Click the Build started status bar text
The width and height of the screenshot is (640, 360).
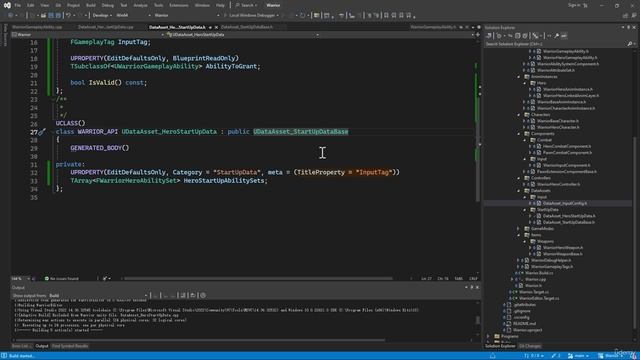pyautogui.click(x=22, y=356)
